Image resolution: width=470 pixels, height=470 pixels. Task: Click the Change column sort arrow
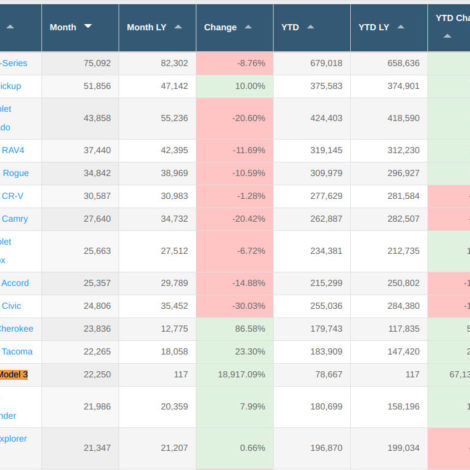(x=248, y=27)
